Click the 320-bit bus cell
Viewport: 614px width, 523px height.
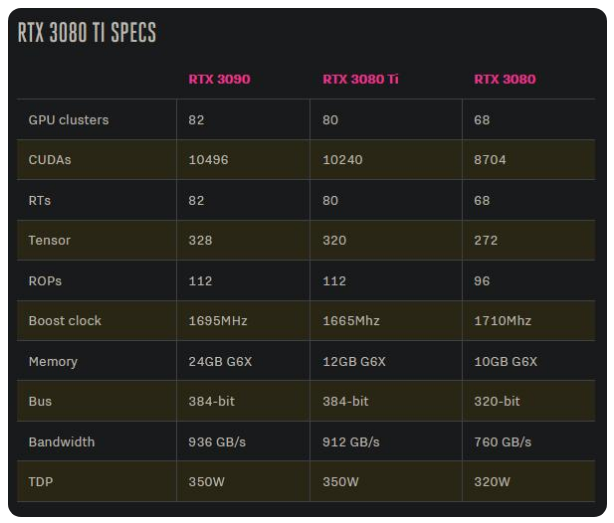[497, 401]
